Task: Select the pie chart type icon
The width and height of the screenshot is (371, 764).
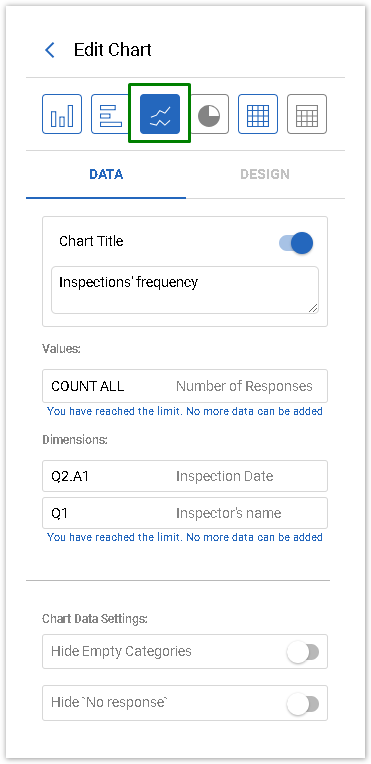Action: pyautogui.click(x=209, y=114)
